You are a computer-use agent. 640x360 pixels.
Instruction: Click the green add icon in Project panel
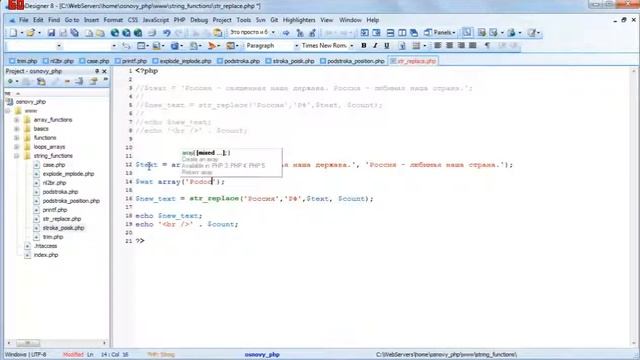point(11,81)
